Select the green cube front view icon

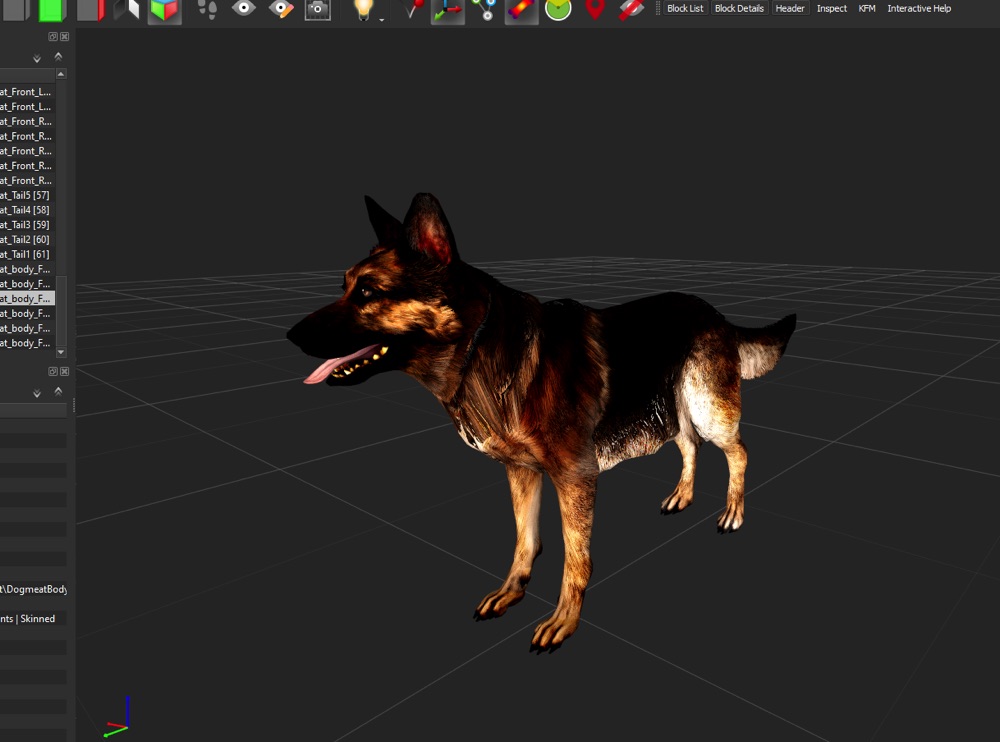[x=51, y=9]
